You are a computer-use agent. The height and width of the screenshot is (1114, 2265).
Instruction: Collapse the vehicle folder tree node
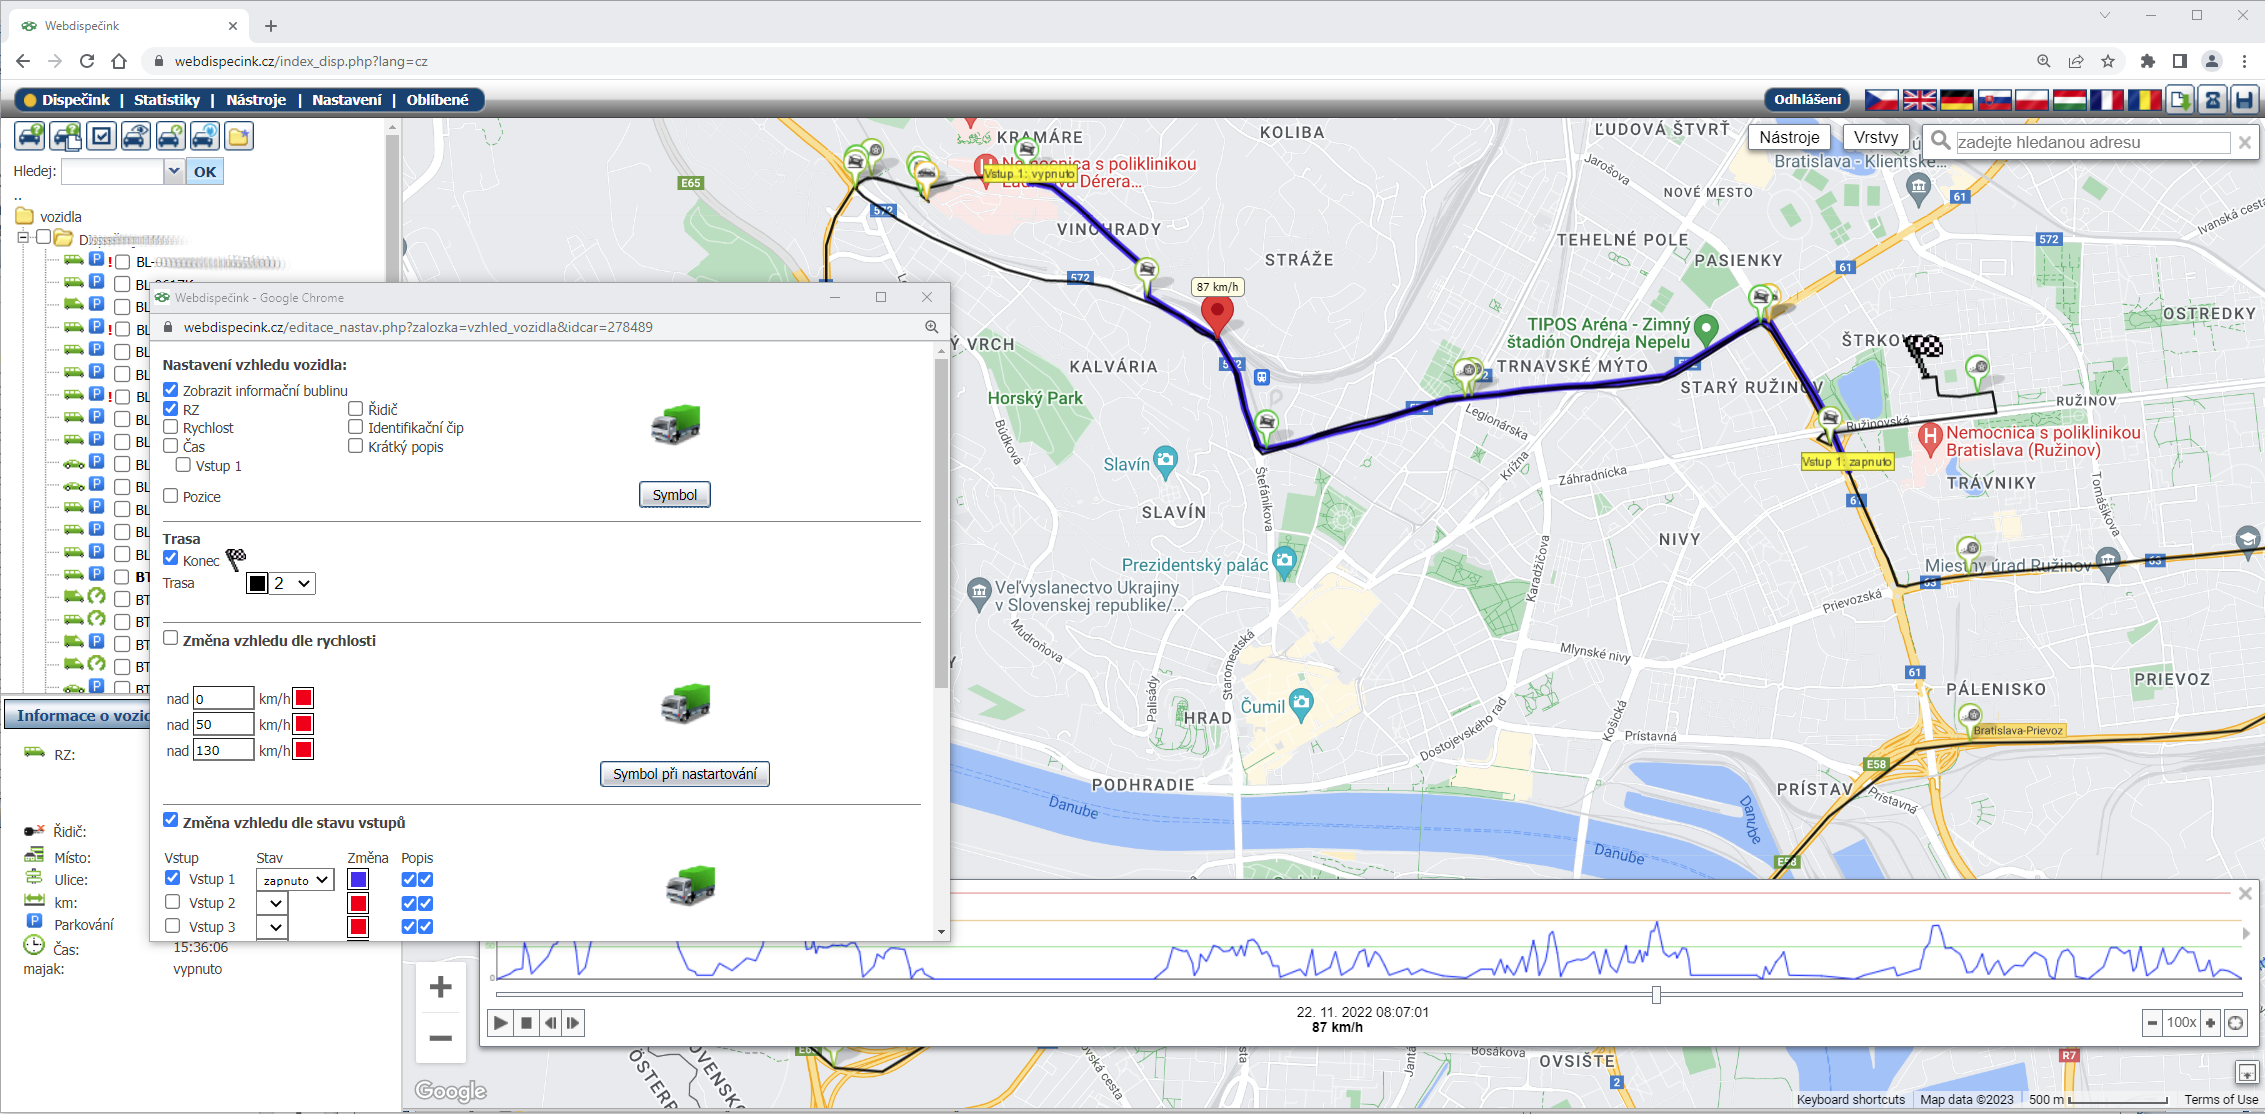coord(23,238)
